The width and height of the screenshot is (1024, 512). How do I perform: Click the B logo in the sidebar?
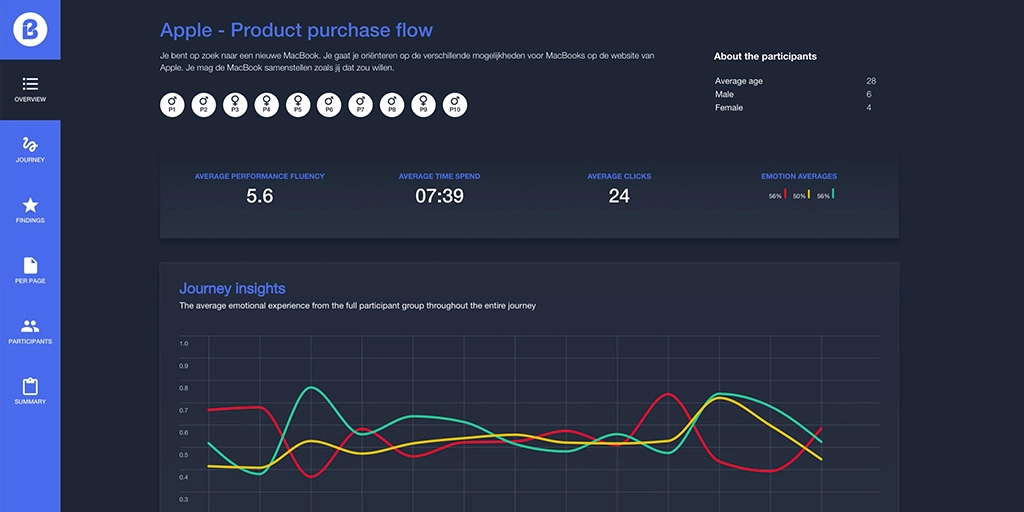coord(30,29)
